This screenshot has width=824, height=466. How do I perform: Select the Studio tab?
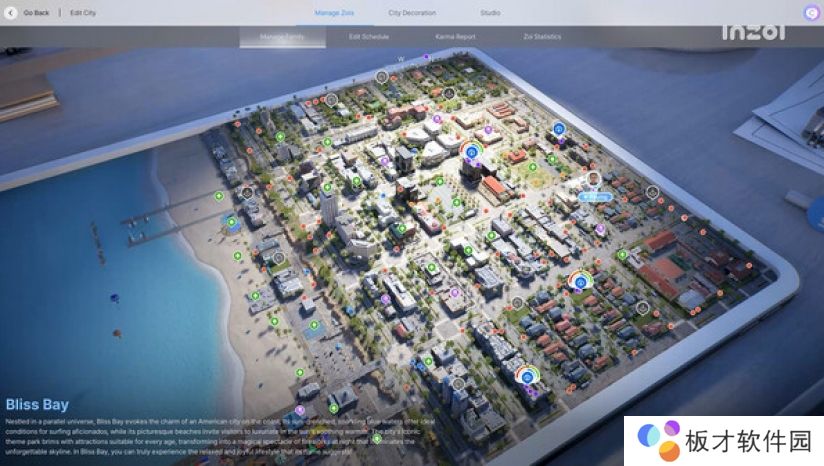(490, 13)
